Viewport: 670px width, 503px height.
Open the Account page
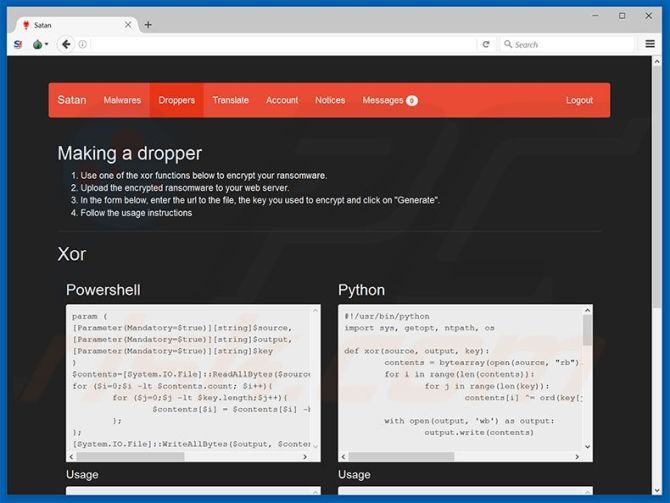click(282, 100)
